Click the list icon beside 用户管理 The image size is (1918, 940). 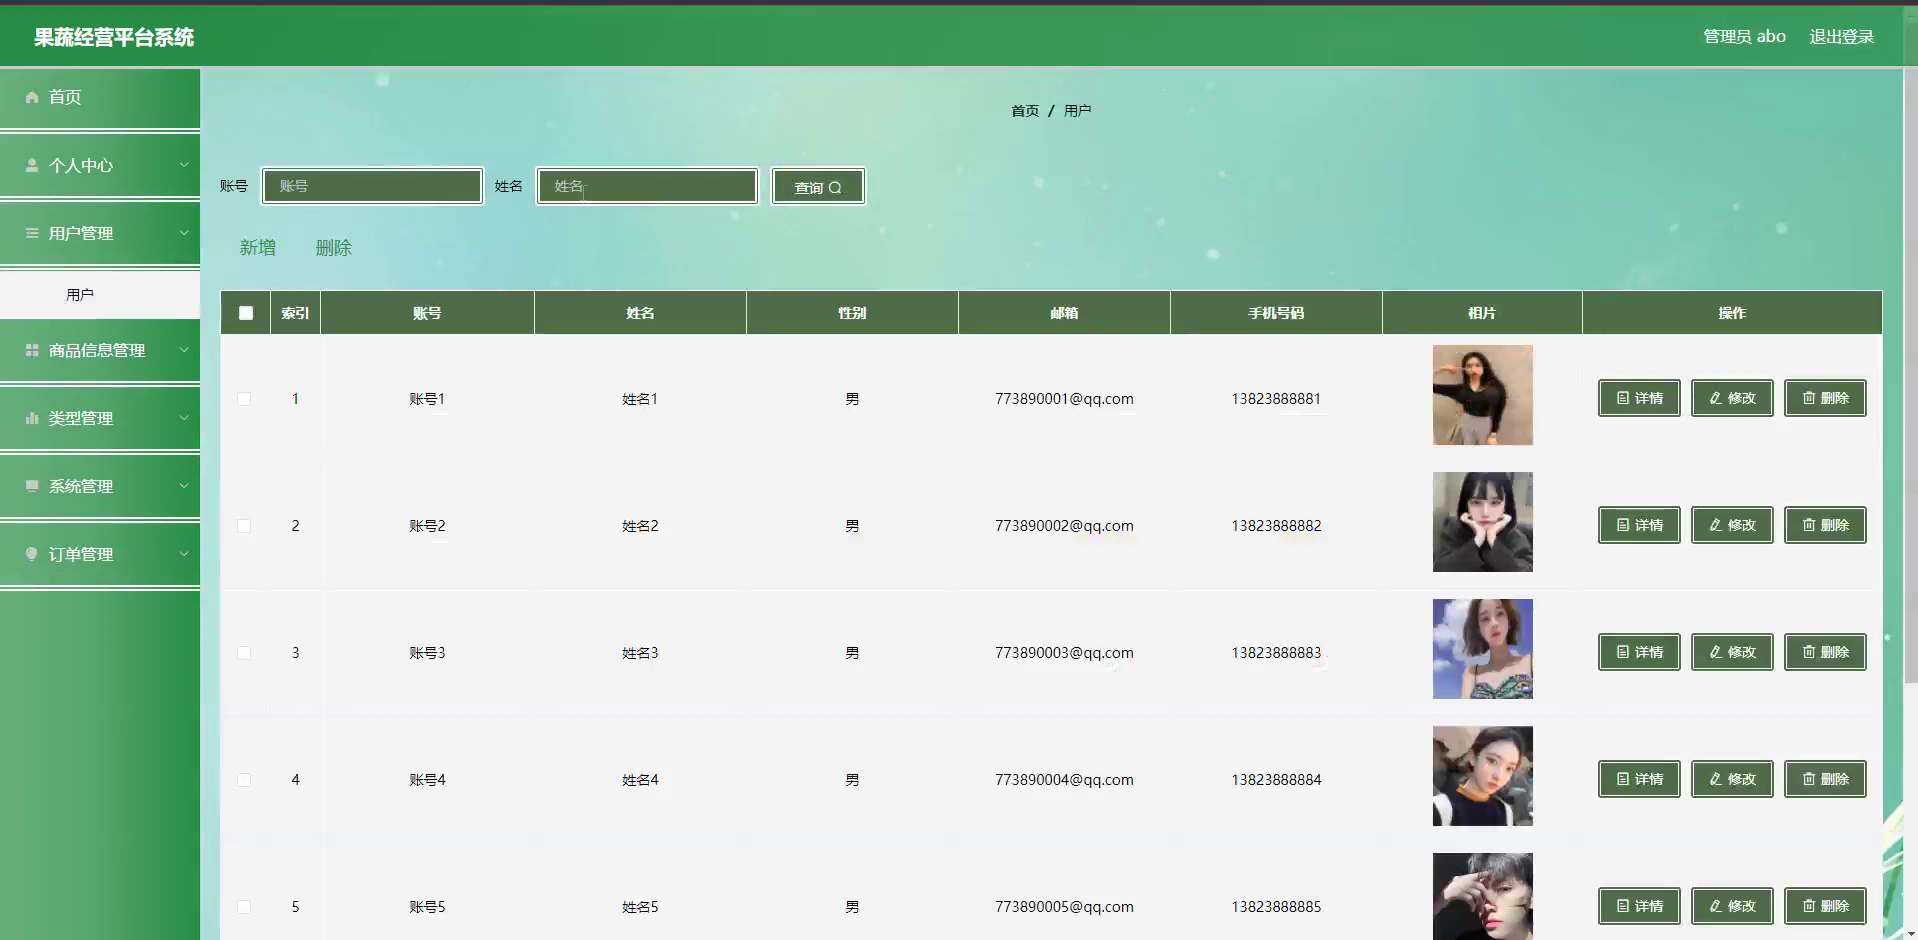[x=32, y=233]
